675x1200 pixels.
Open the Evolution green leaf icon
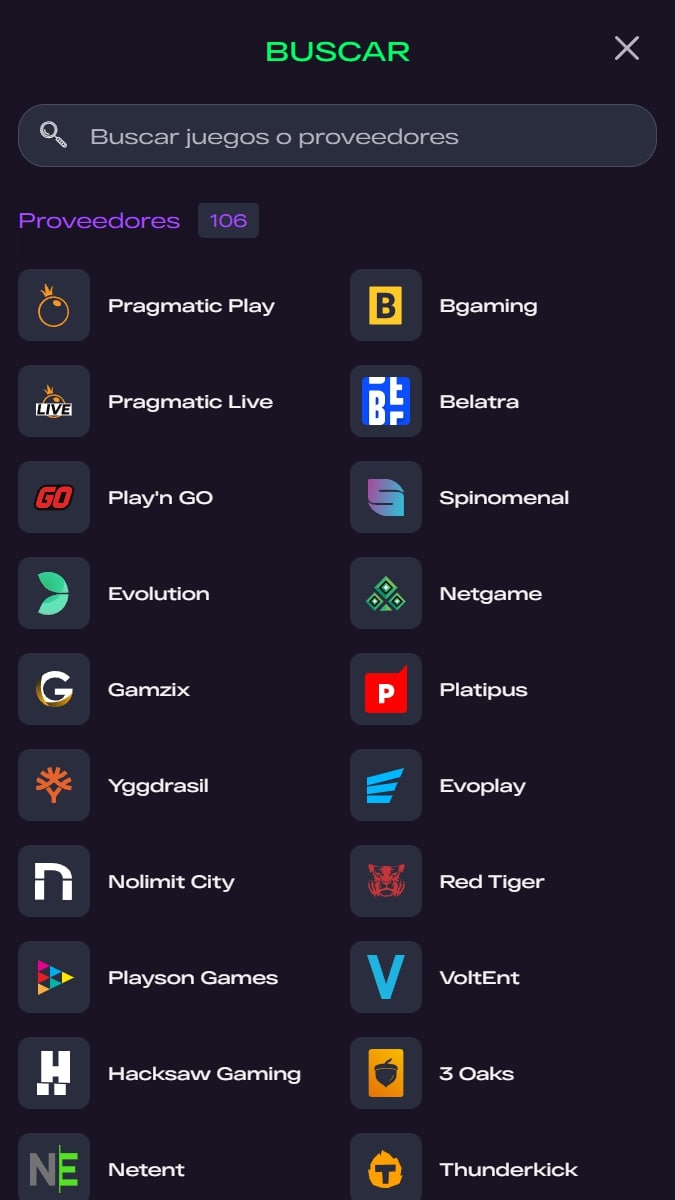(54, 593)
